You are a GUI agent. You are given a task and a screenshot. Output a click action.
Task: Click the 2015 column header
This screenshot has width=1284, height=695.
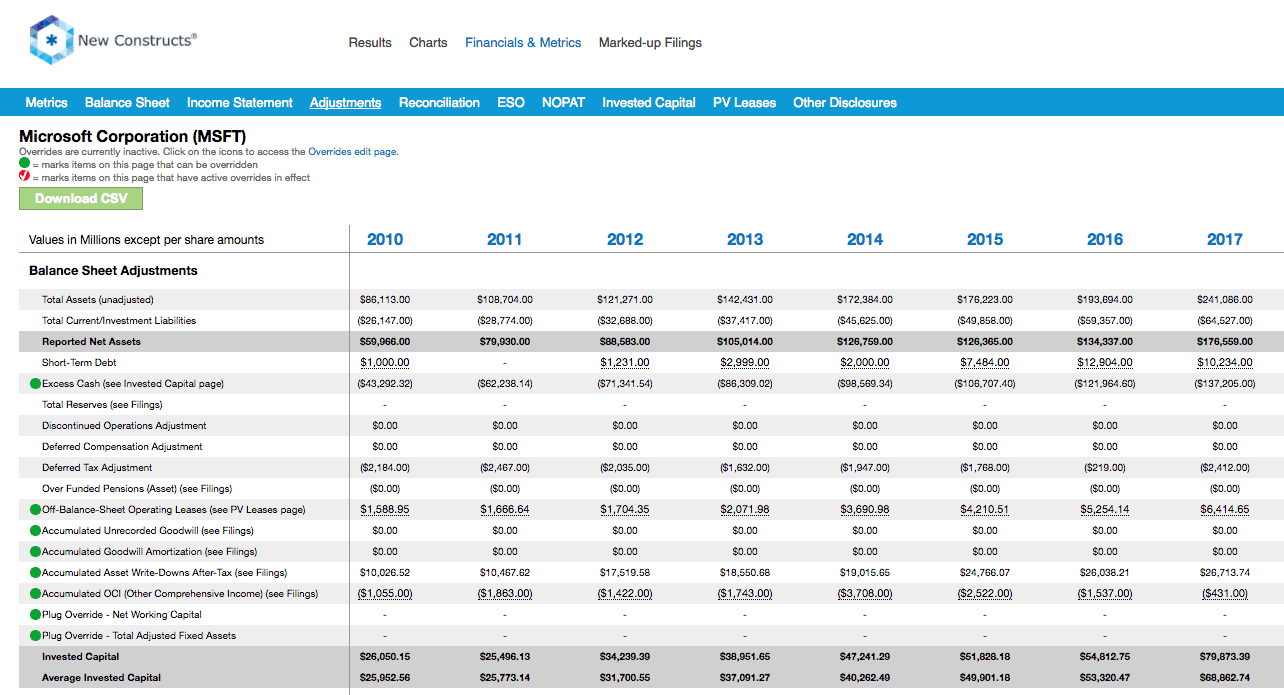[x=985, y=239]
